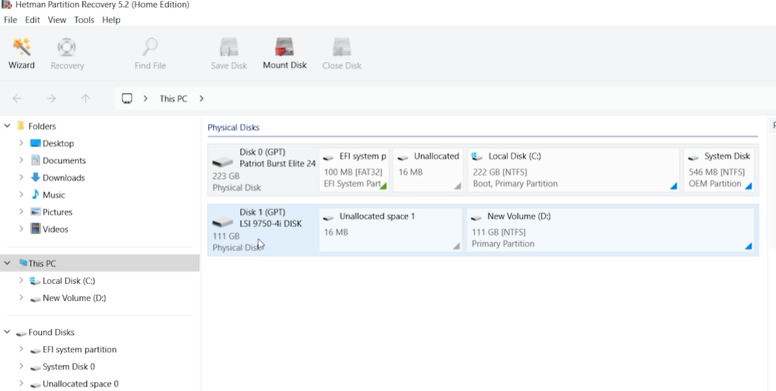
Task: Select Downloads in the folder tree
Action: coord(57,177)
